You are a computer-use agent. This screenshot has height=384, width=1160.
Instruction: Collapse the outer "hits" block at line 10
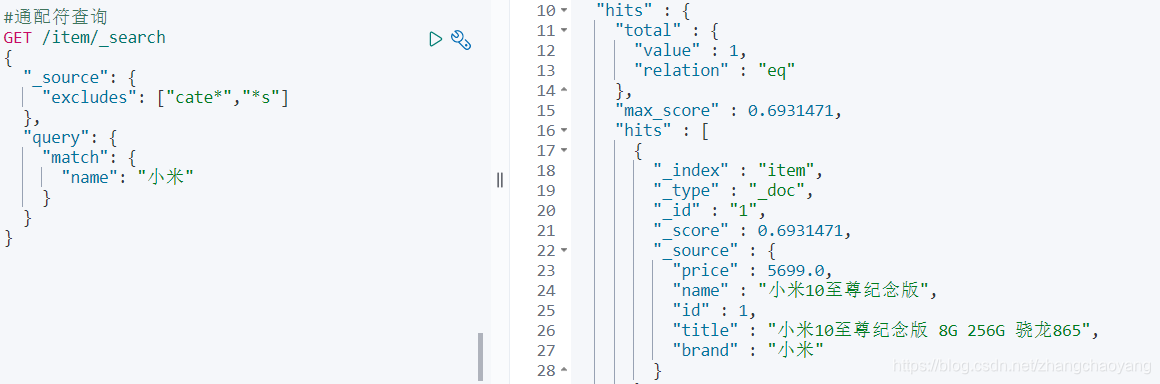tap(564, 11)
